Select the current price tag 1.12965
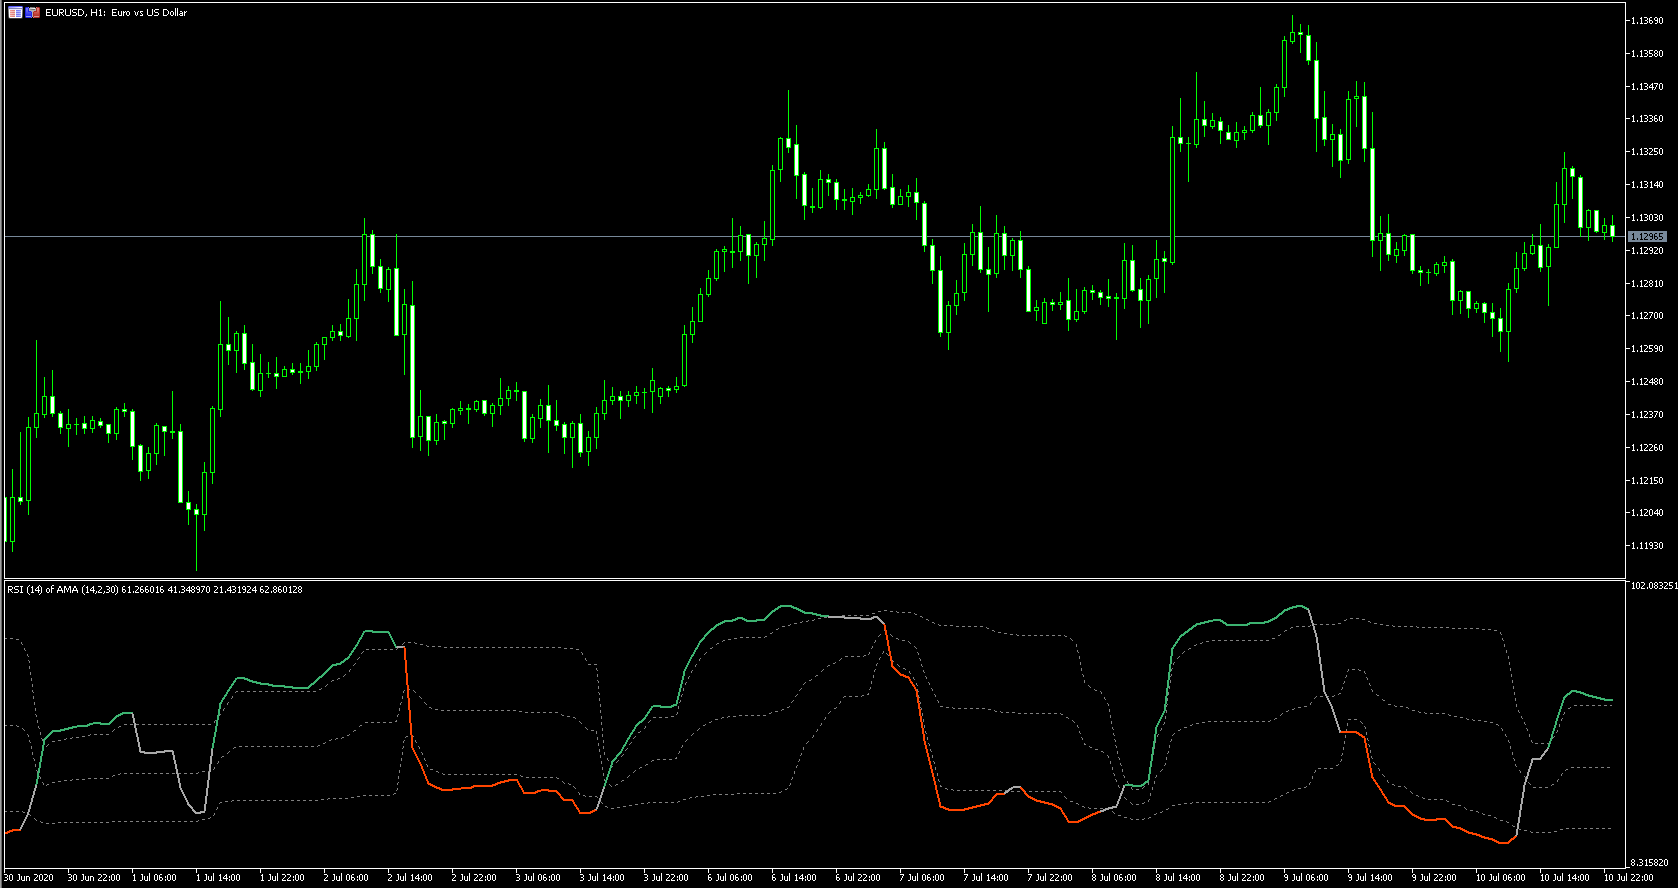 (1647, 237)
